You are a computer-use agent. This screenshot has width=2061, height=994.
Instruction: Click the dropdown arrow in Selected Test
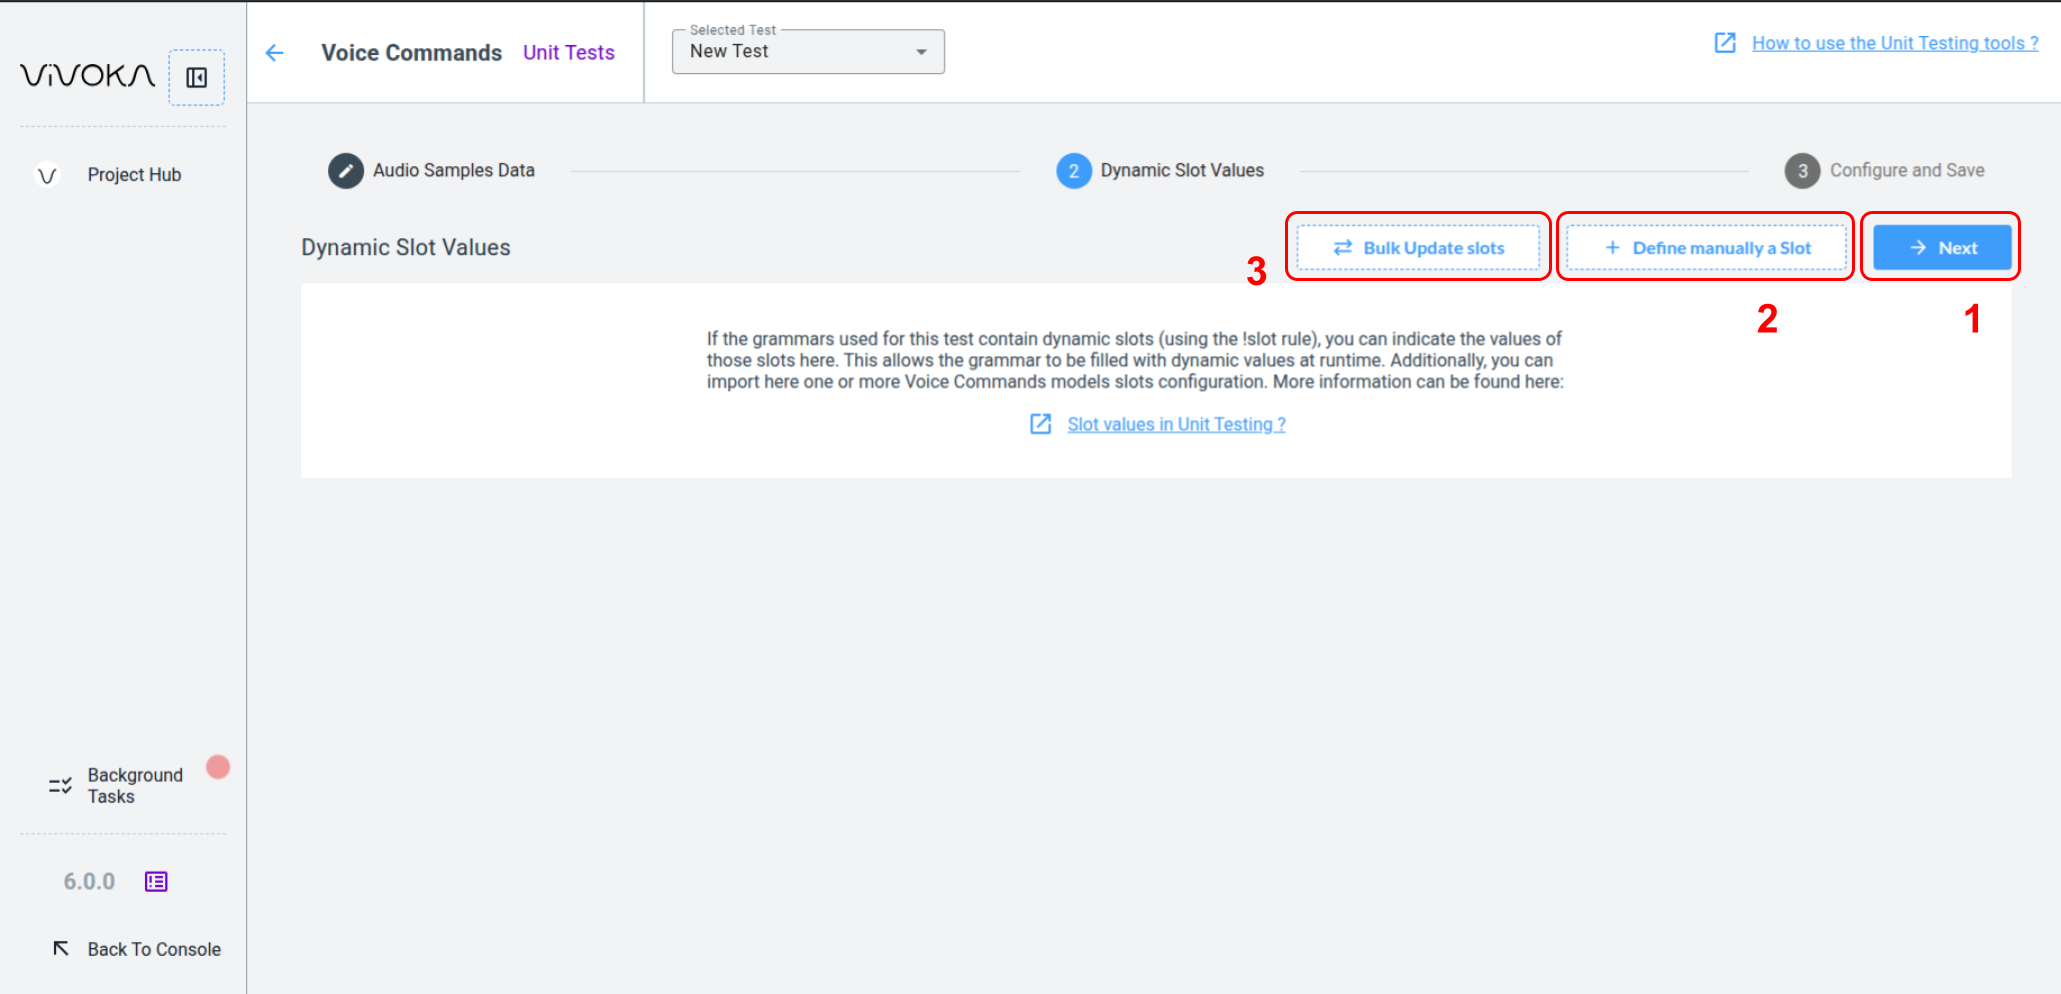[x=921, y=52]
